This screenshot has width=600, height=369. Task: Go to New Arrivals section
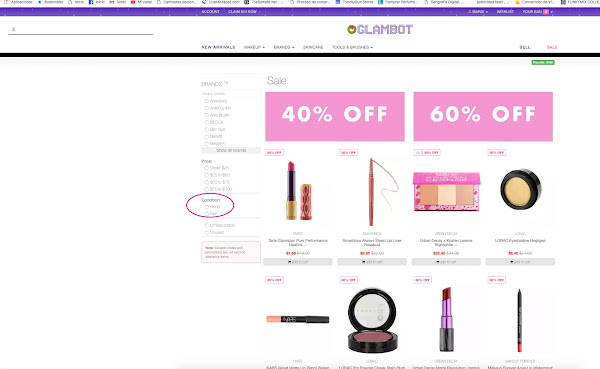click(x=218, y=47)
